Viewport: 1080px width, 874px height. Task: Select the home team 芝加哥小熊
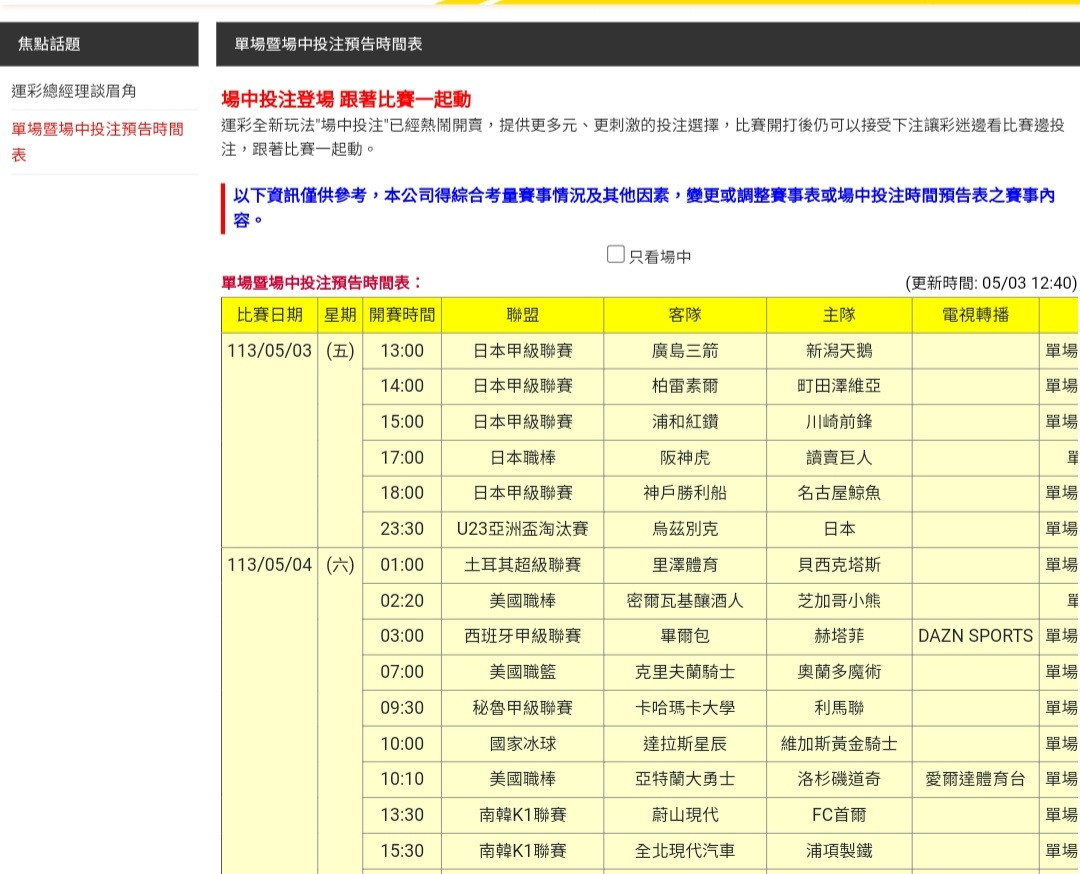839,601
